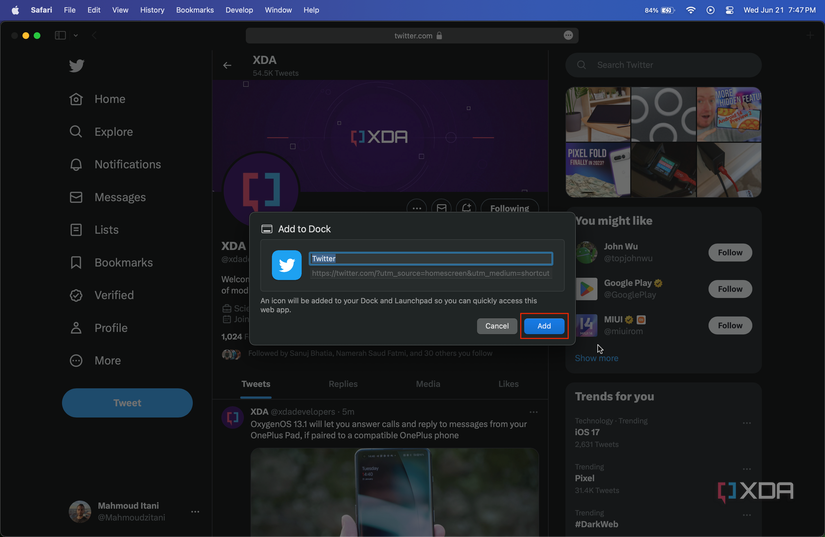
Task: Switch to the Tweets tab
Action: (256, 384)
